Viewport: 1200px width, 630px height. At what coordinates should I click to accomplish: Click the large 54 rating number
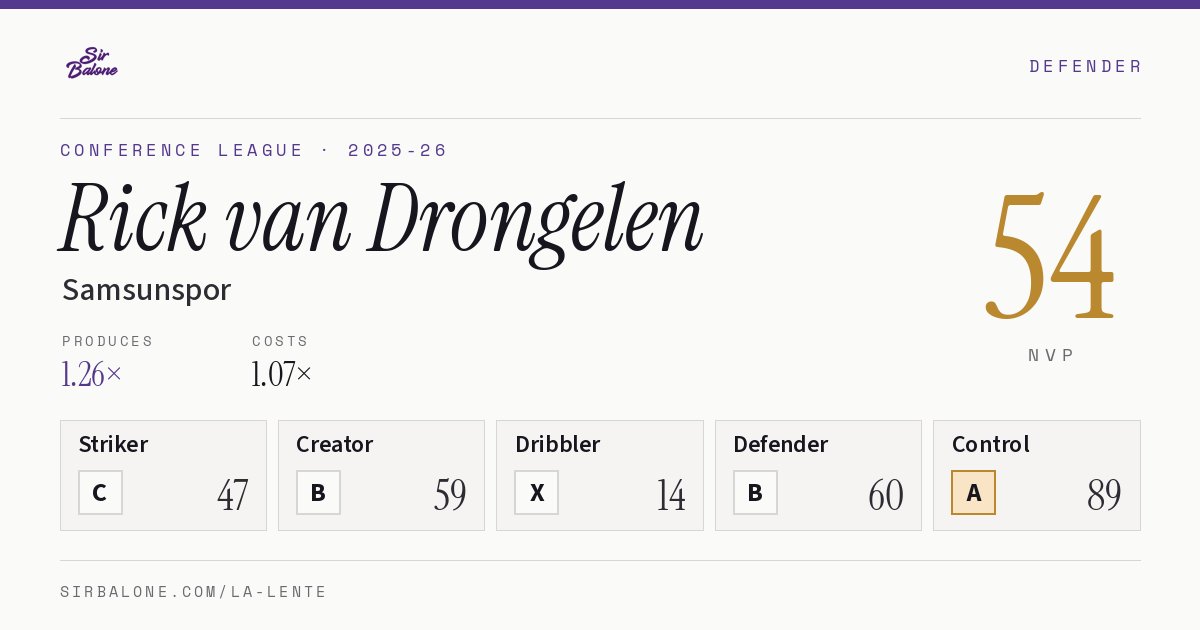point(1051,257)
